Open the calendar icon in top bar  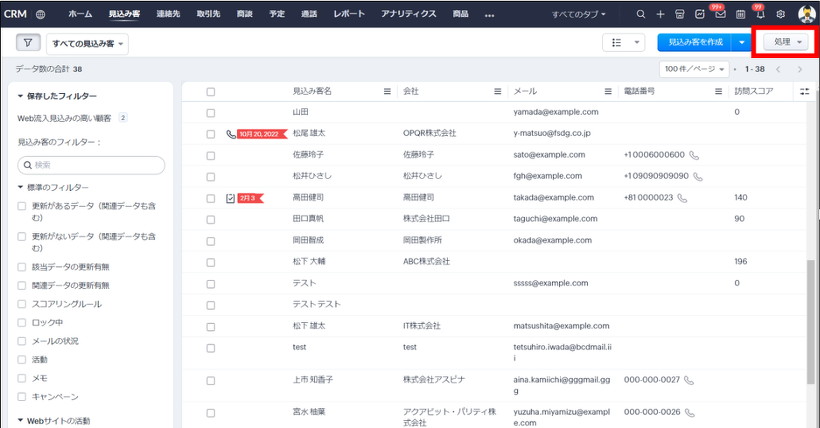point(740,15)
